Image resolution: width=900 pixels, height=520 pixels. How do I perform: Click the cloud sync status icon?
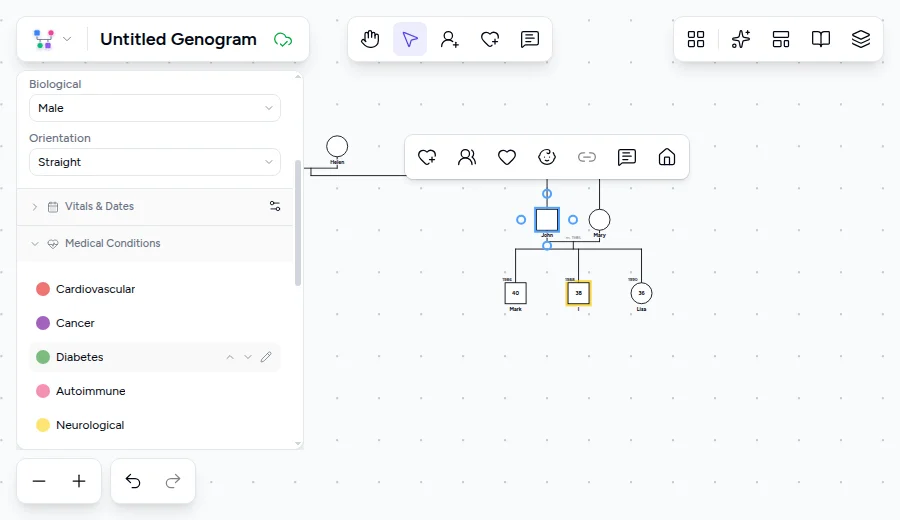pyautogui.click(x=283, y=40)
